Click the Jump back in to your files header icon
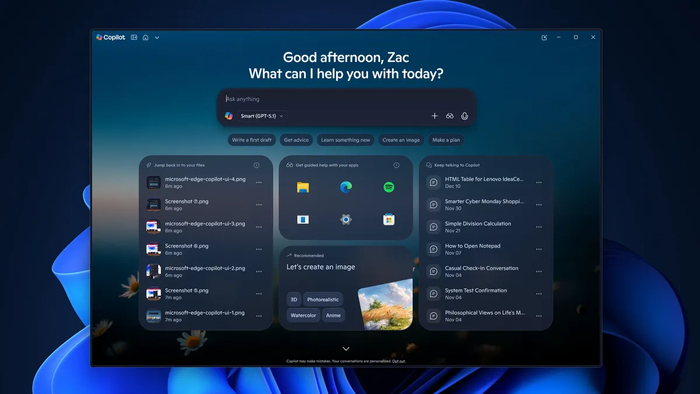The width and height of the screenshot is (700, 394). 149,165
